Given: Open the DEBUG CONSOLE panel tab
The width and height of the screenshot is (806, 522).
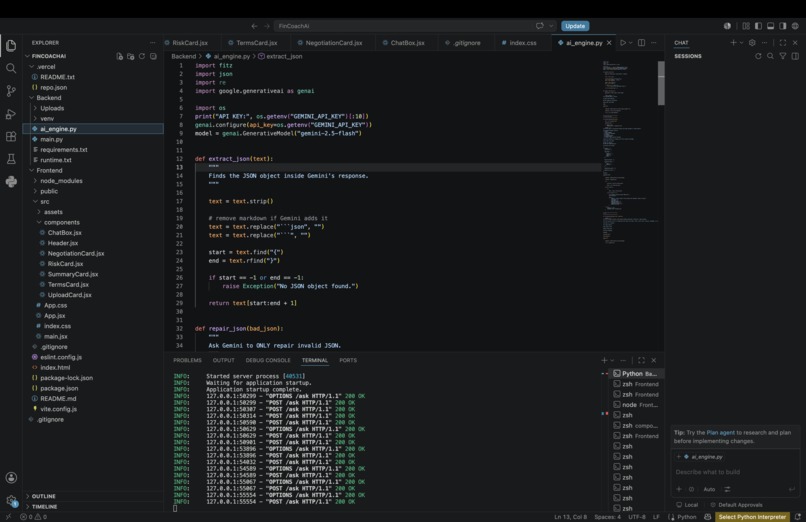Looking at the screenshot, I should click(x=268, y=360).
